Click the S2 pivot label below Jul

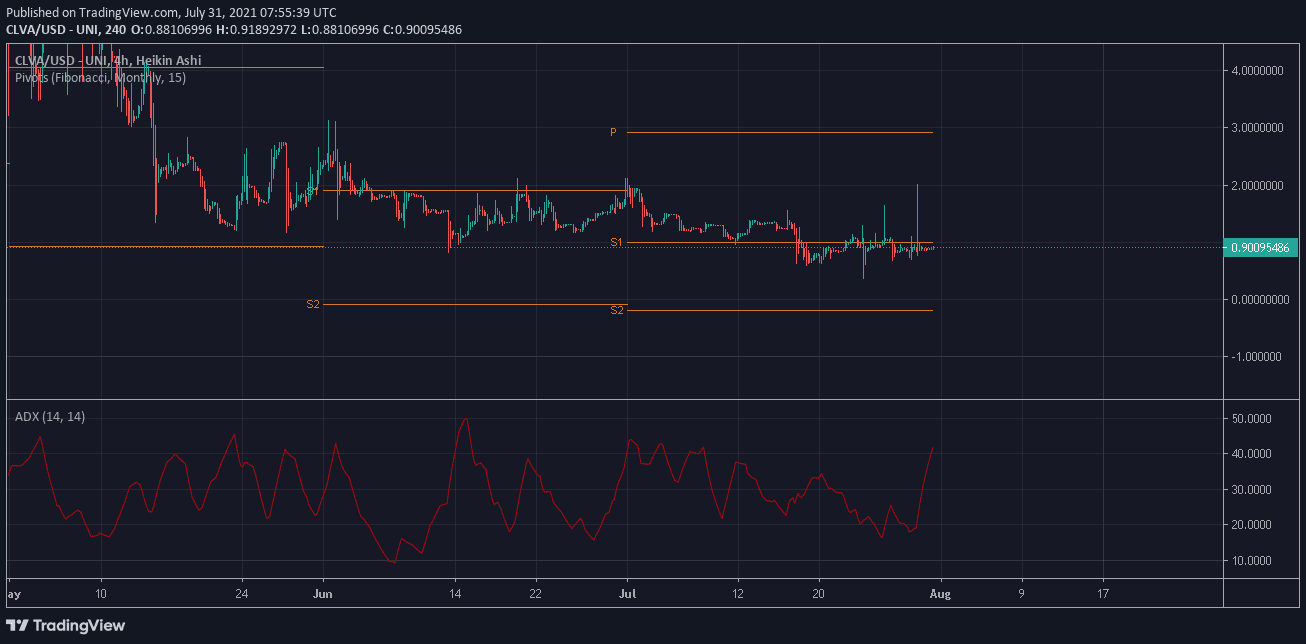coord(616,310)
